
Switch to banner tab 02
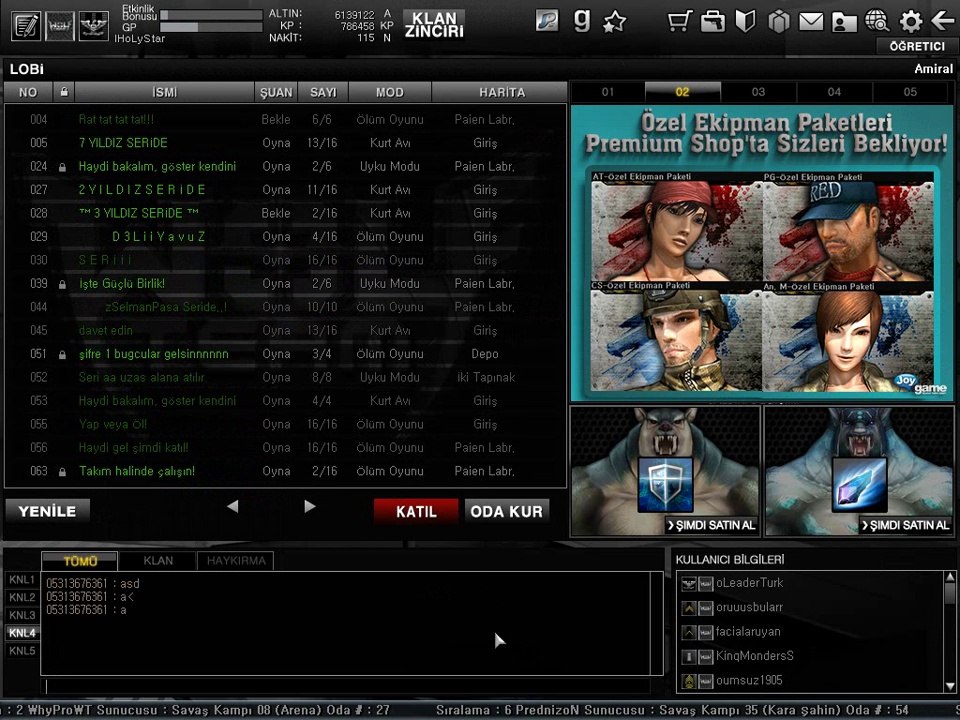(683, 92)
